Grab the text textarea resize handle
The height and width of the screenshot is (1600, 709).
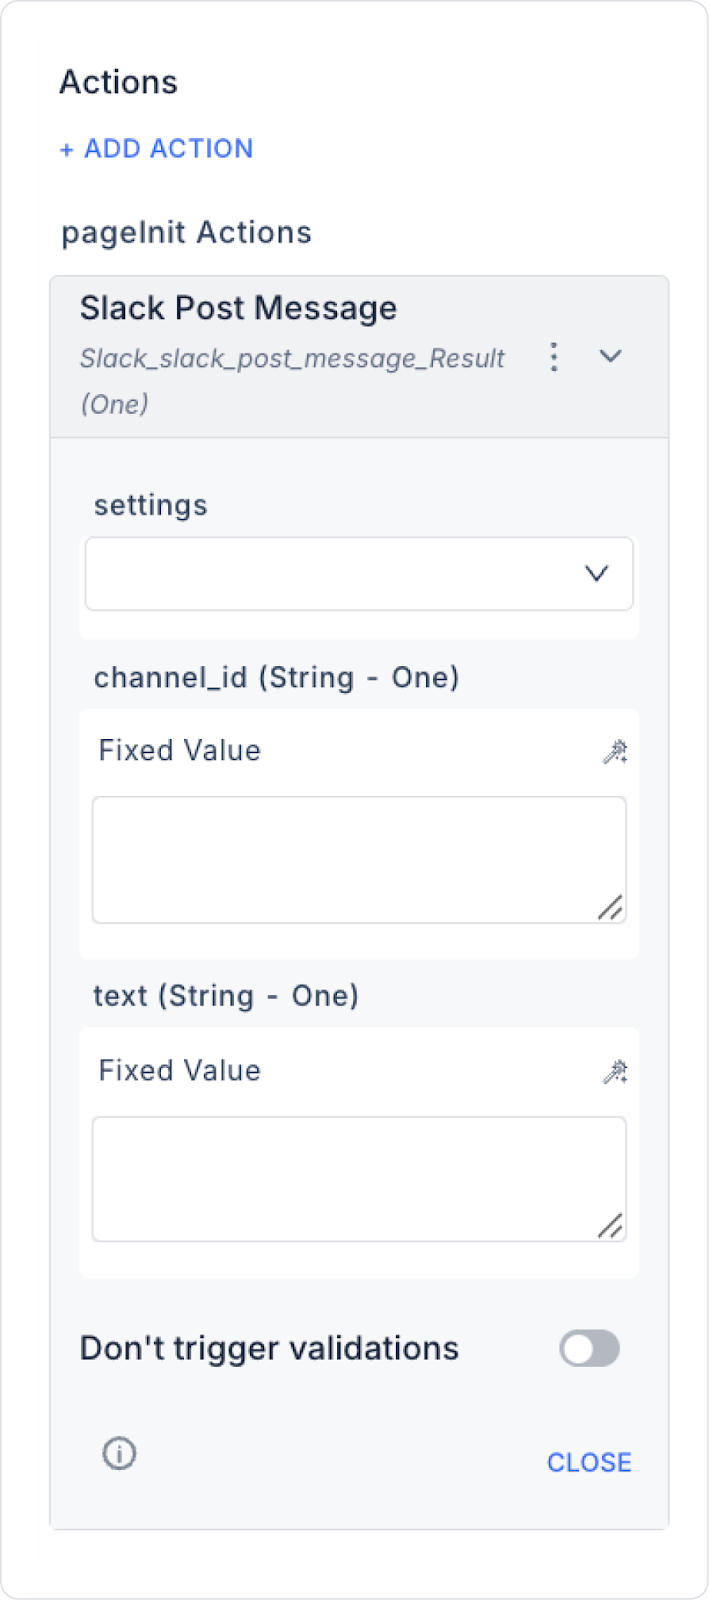pos(610,1225)
